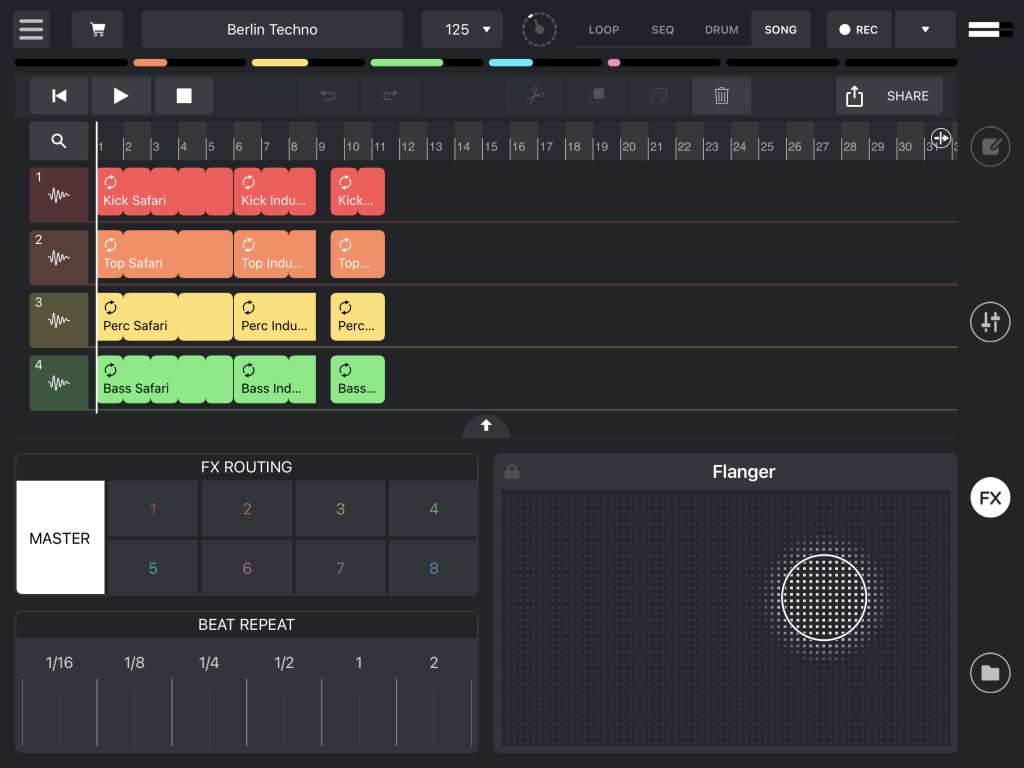Open the mixer sliders panel
1024x768 pixels.
990,322
